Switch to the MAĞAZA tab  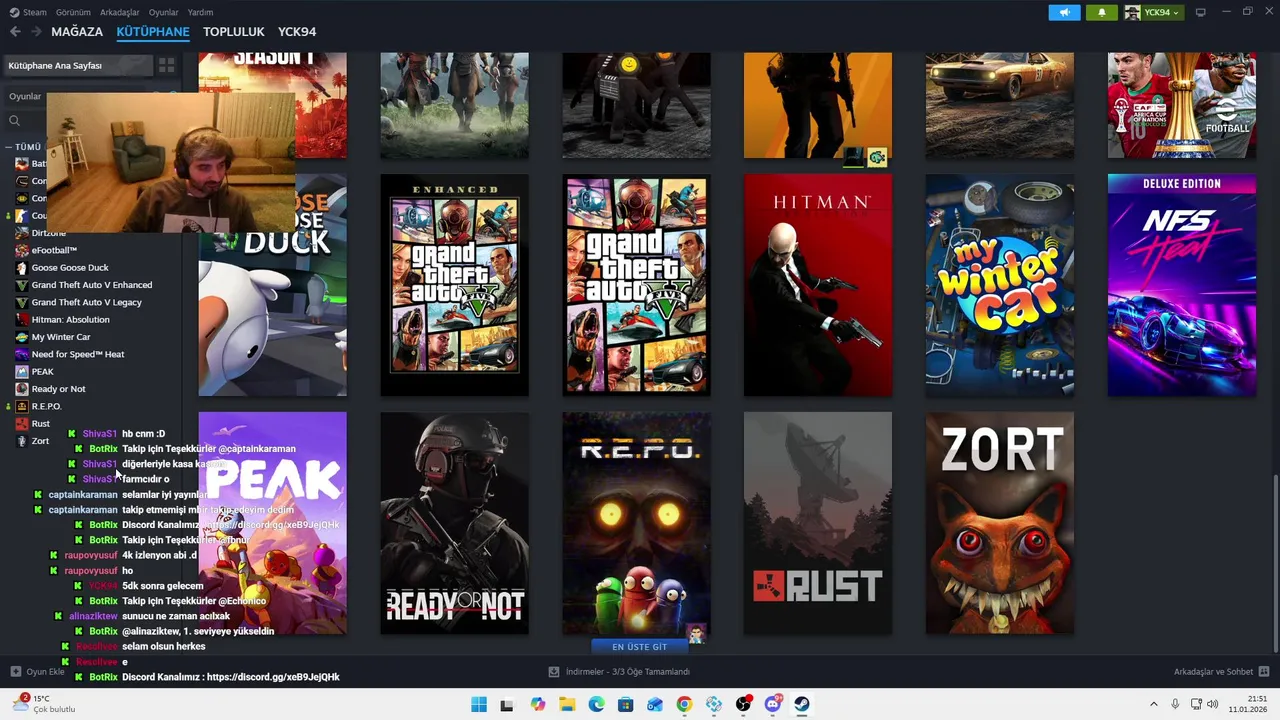(77, 32)
